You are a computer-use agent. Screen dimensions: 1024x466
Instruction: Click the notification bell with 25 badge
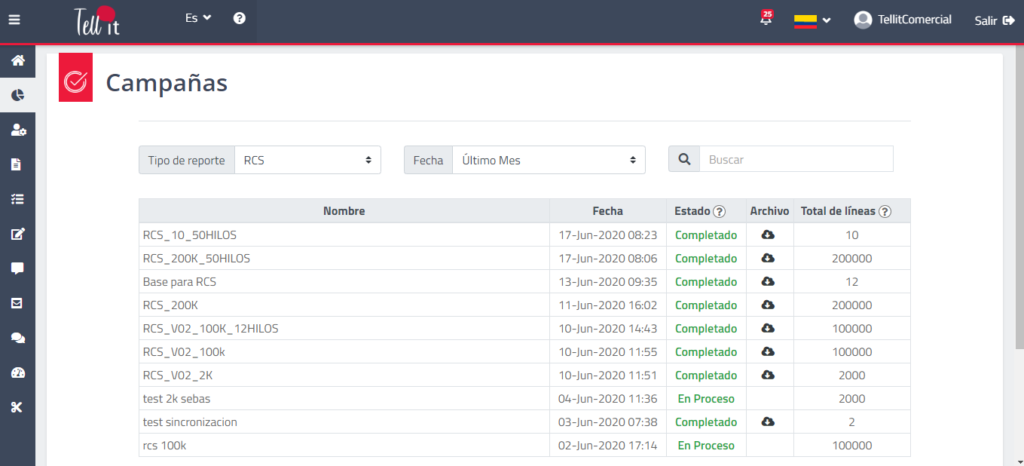[766, 19]
